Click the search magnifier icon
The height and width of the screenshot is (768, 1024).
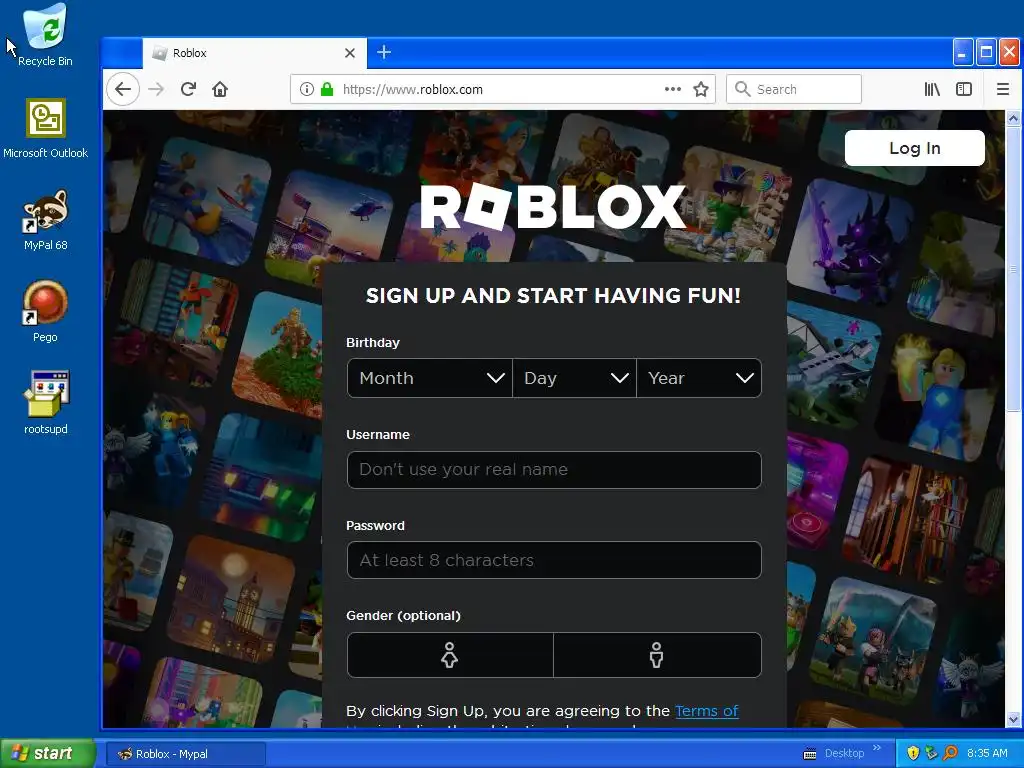point(743,89)
